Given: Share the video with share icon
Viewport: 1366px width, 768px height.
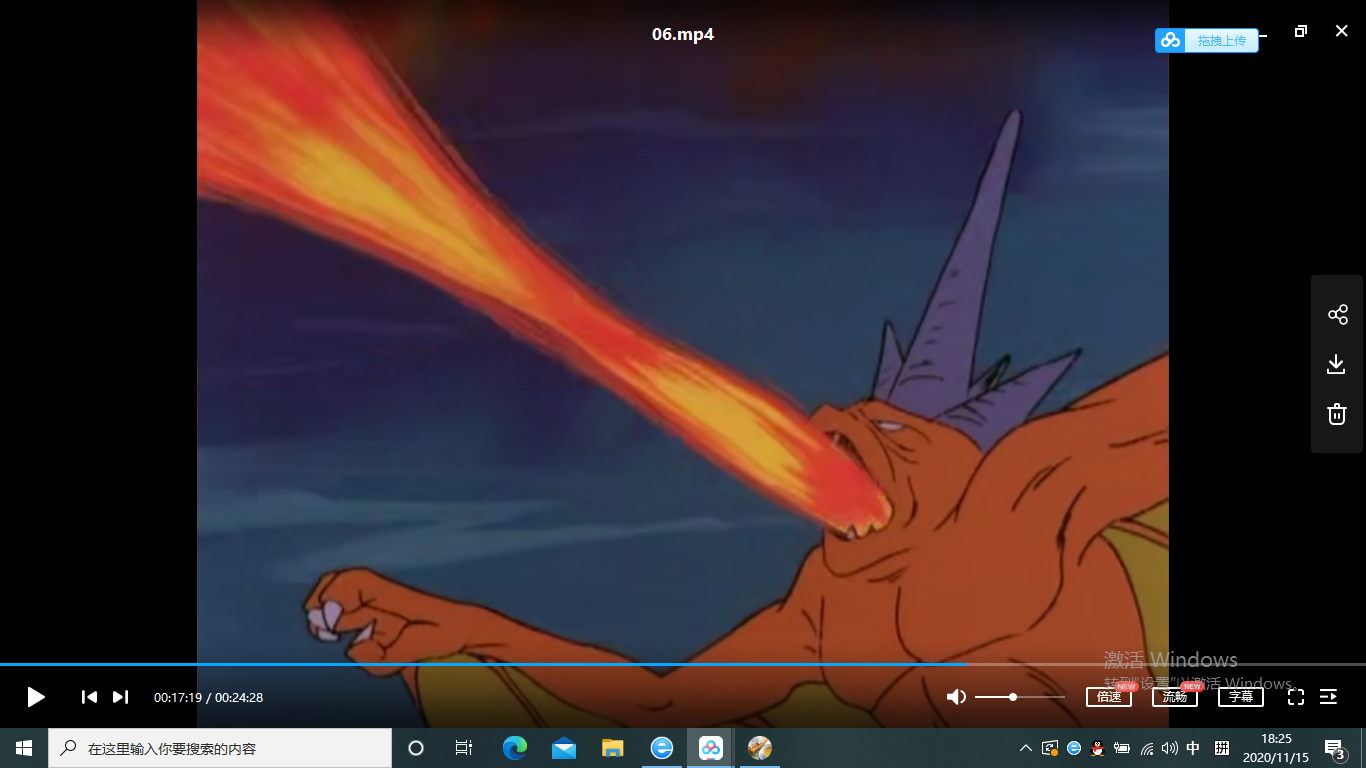Looking at the screenshot, I should click(x=1337, y=315).
